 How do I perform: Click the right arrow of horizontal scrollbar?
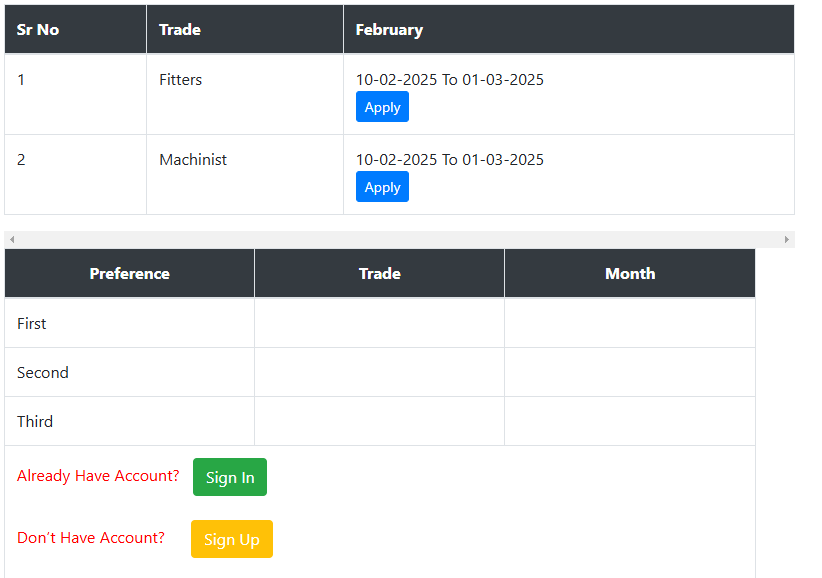tap(786, 239)
